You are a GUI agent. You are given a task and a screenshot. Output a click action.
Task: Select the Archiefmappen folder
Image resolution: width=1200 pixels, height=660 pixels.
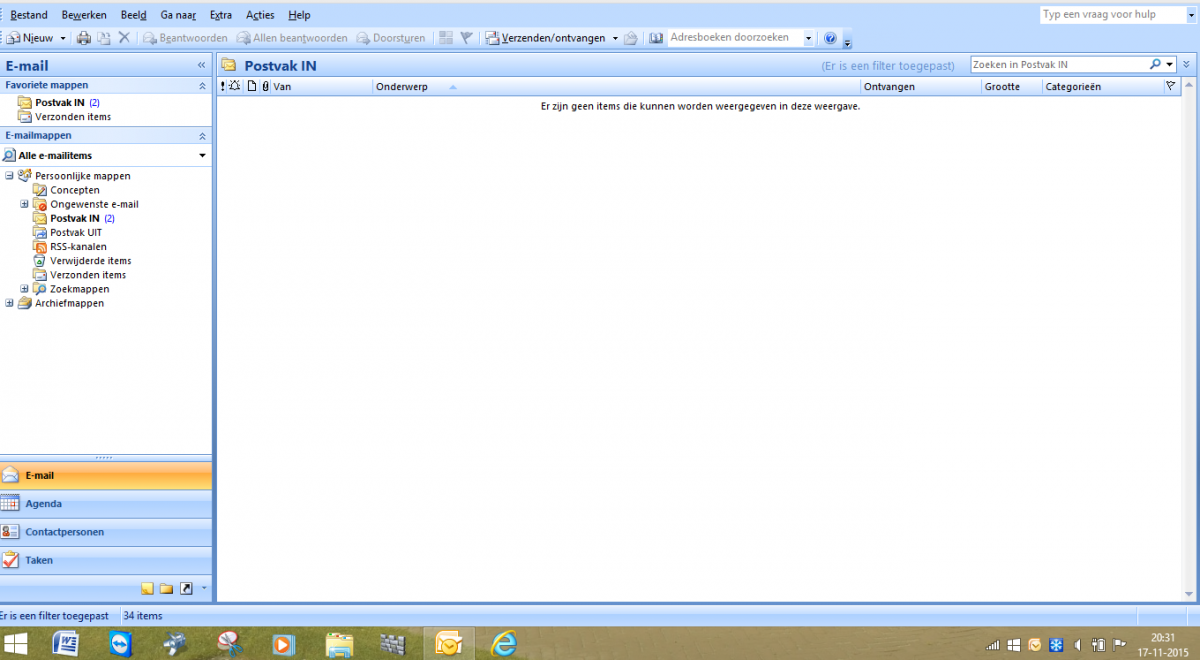pyautogui.click(x=69, y=303)
